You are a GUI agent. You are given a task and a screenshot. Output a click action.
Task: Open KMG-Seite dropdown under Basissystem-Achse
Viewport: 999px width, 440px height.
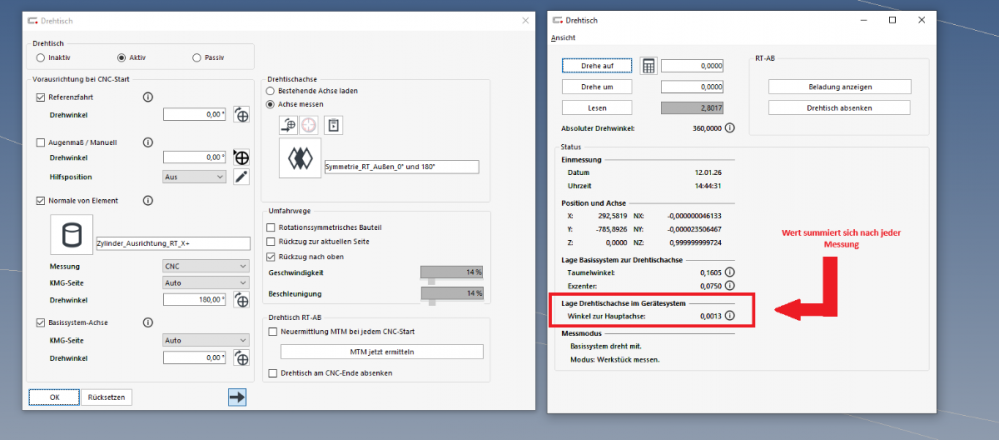pos(204,340)
